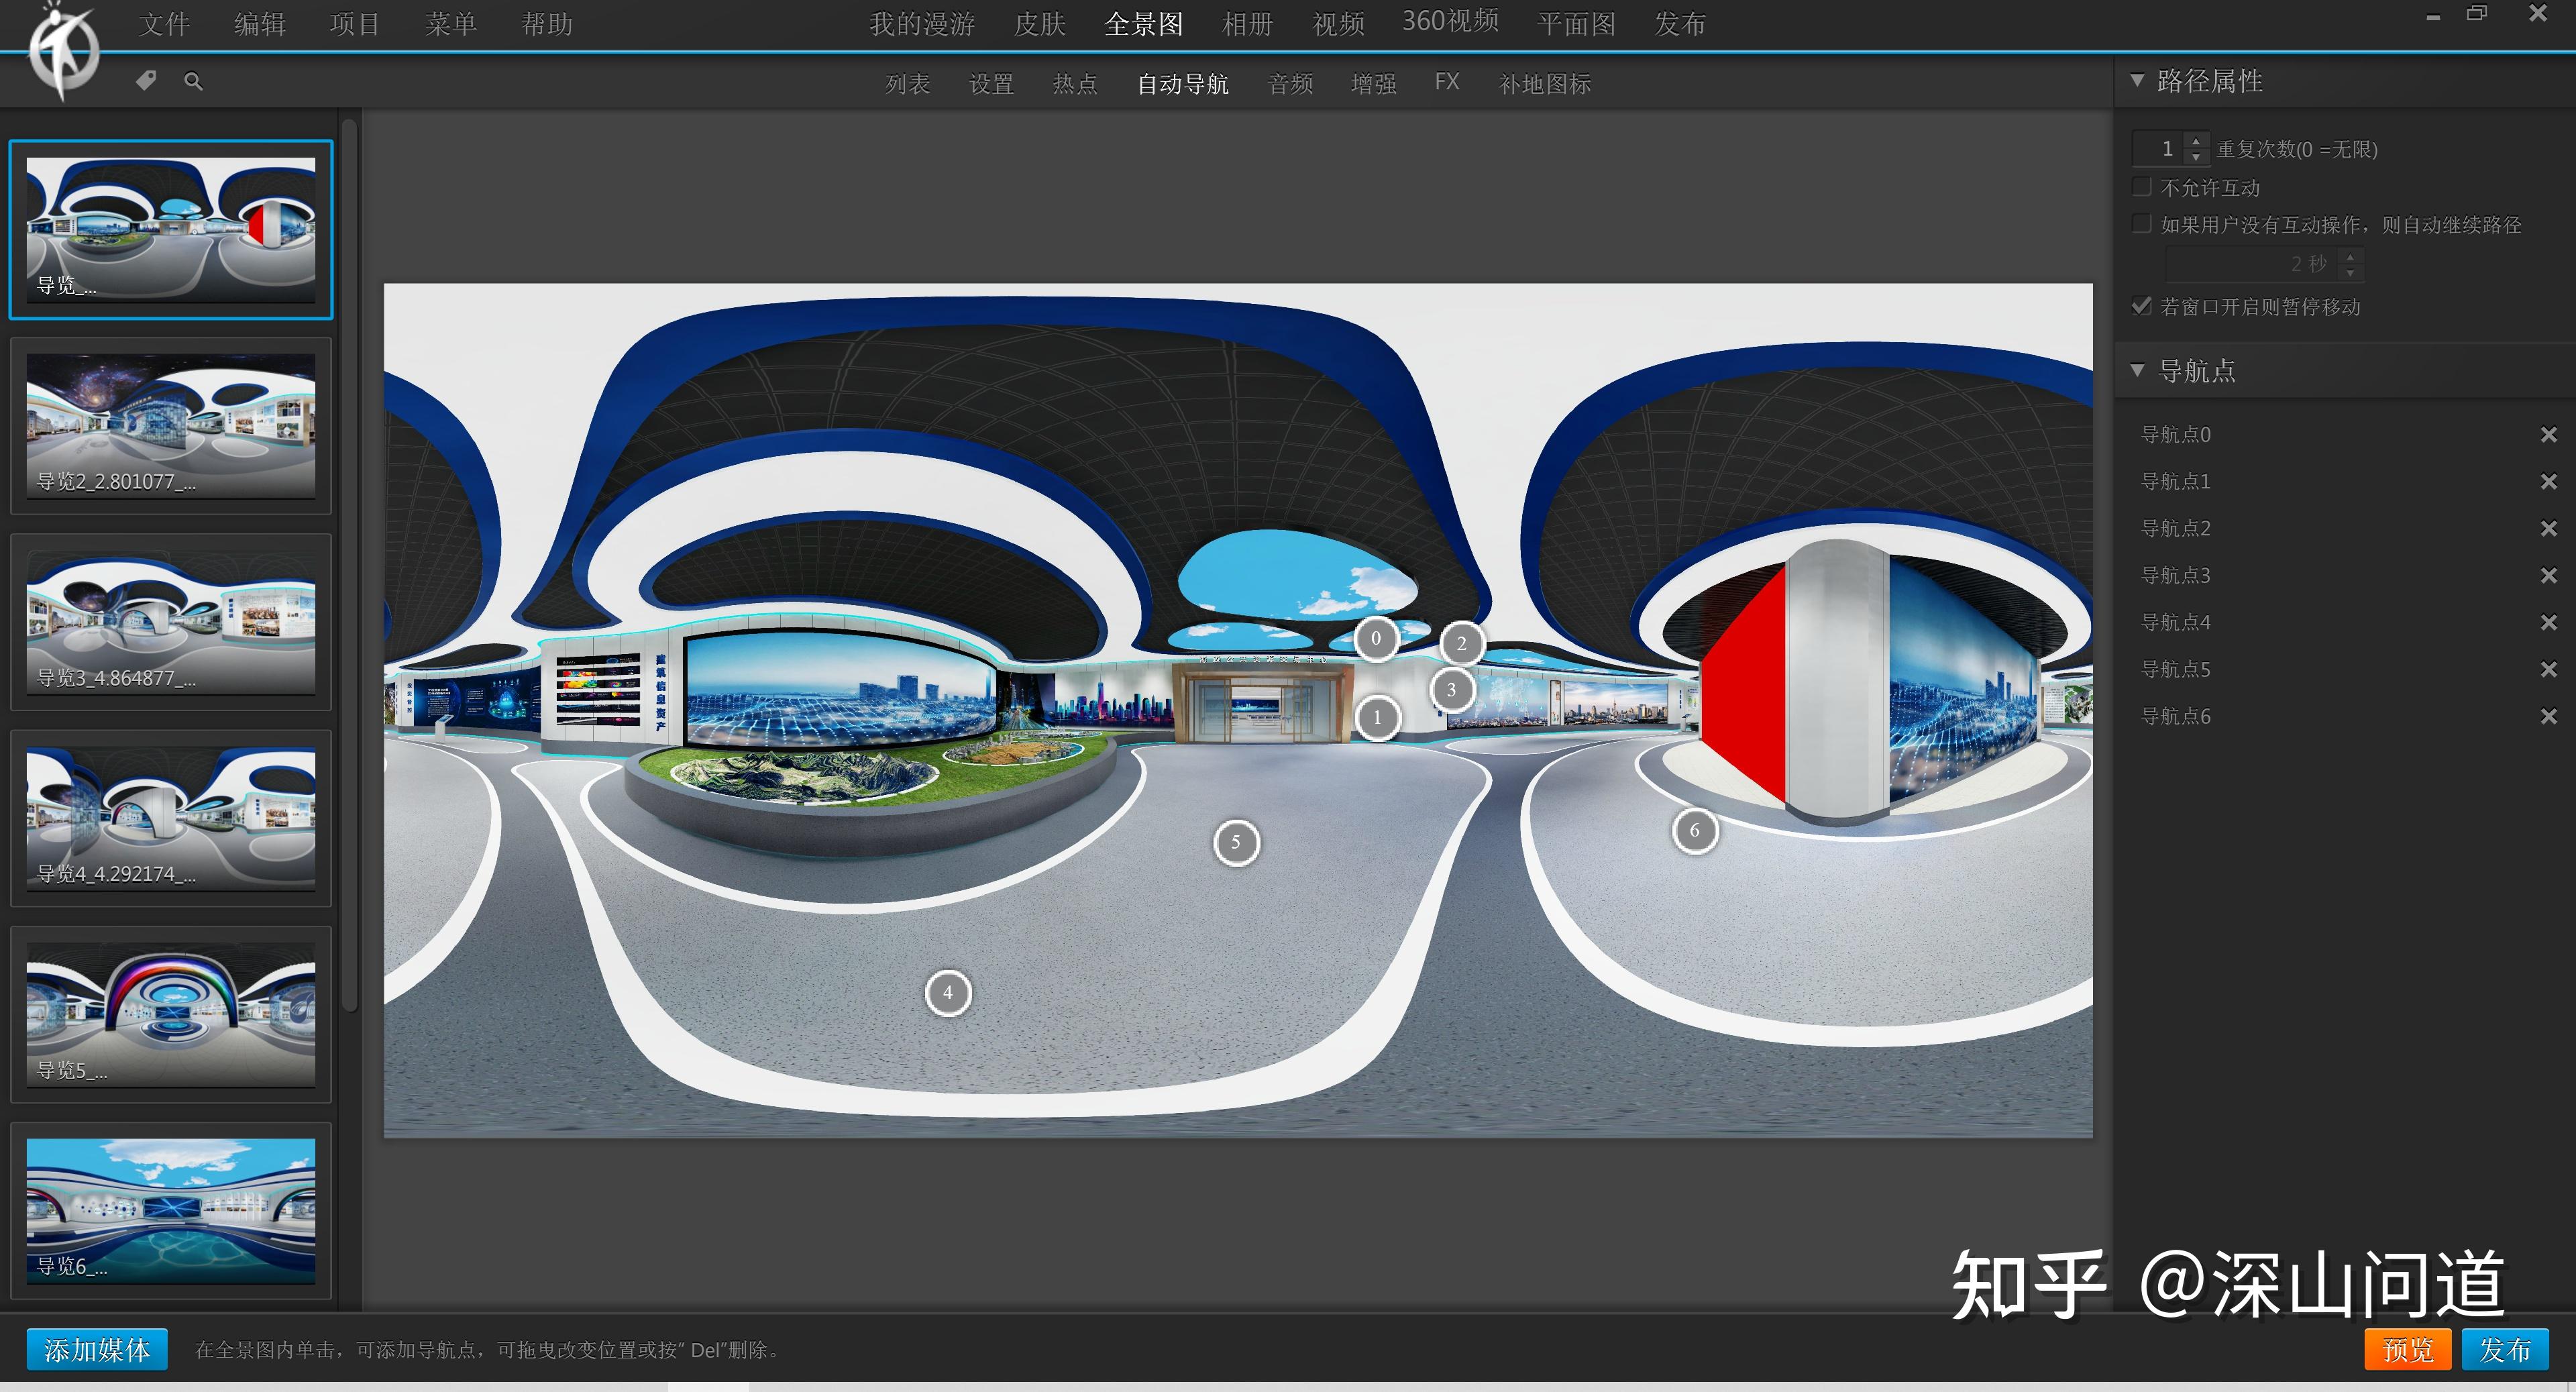Select the tag/label icon in the toolbar
The width and height of the screenshot is (2576, 1392).
(146, 80)
